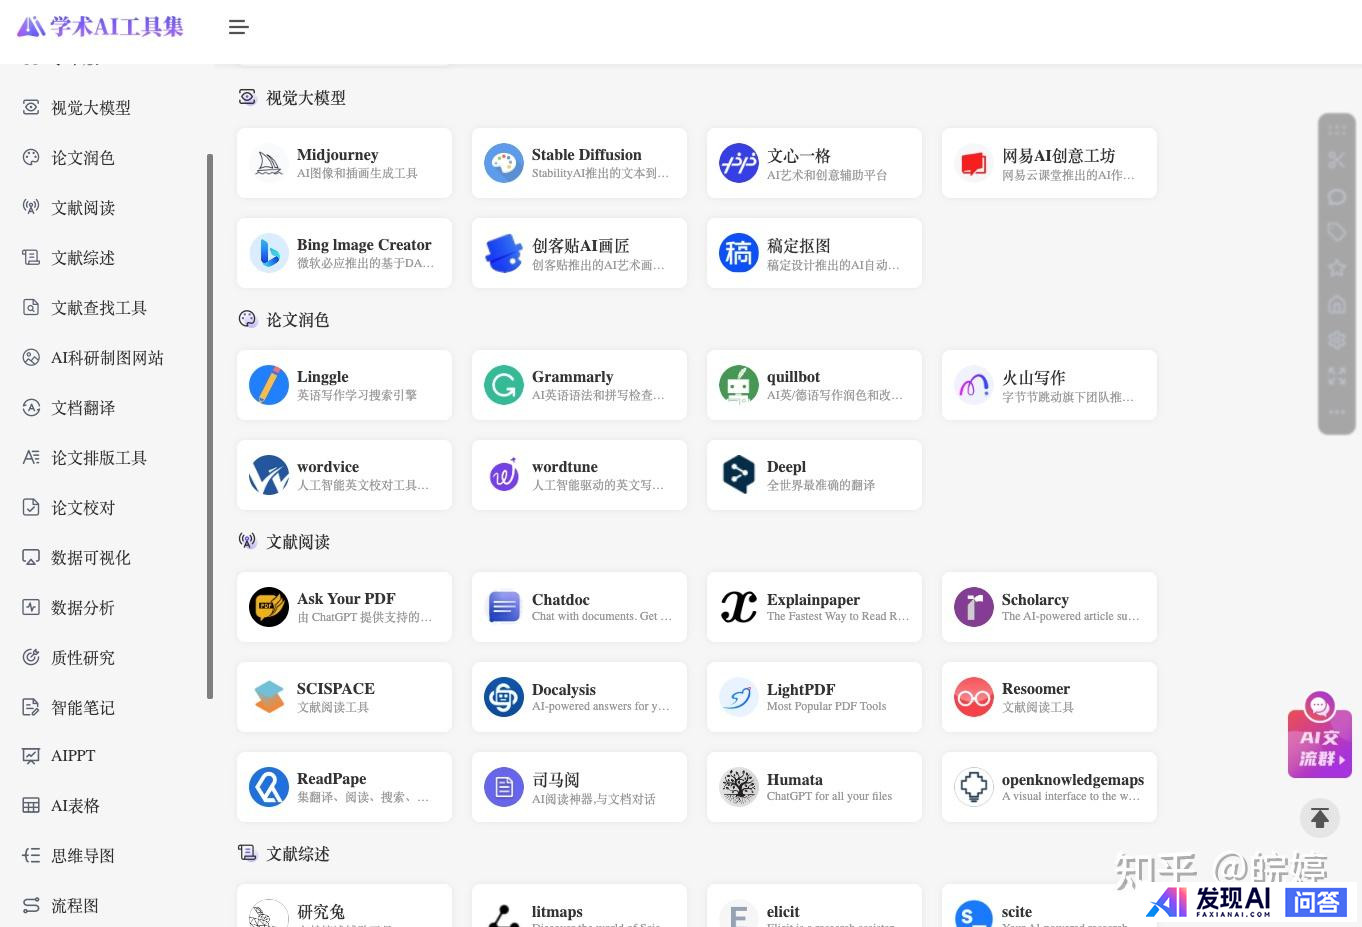Select 质性研究 in sidebar
The image size is (1362, 927).
point(83,658)
